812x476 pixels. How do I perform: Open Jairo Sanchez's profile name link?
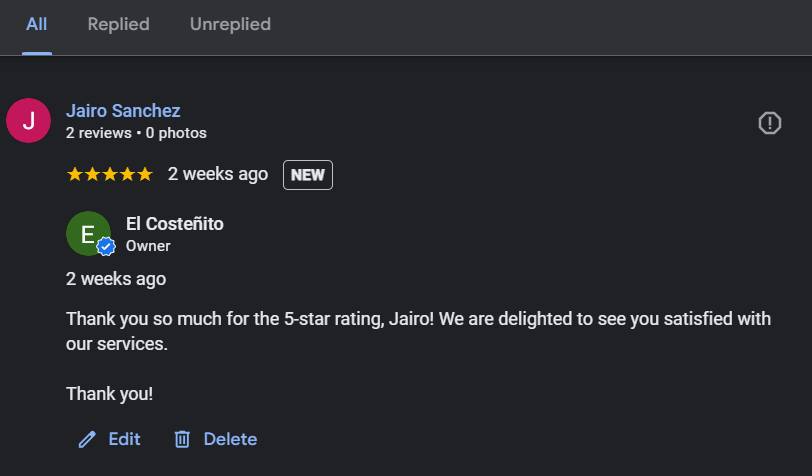tap(123, 110)
